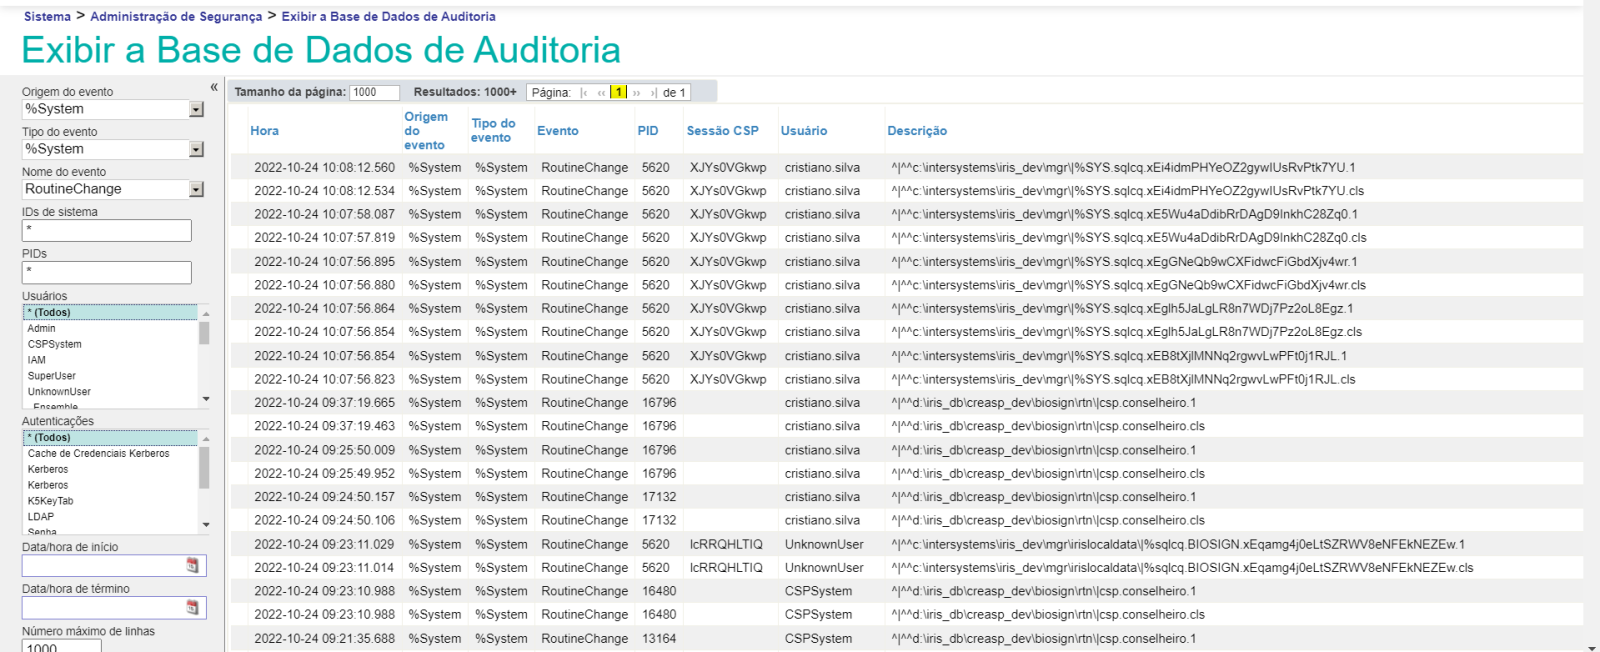Focus the IDs de sistema text field
The height and width of the screenshot is (652, 1600).
[x=106, y=230]
